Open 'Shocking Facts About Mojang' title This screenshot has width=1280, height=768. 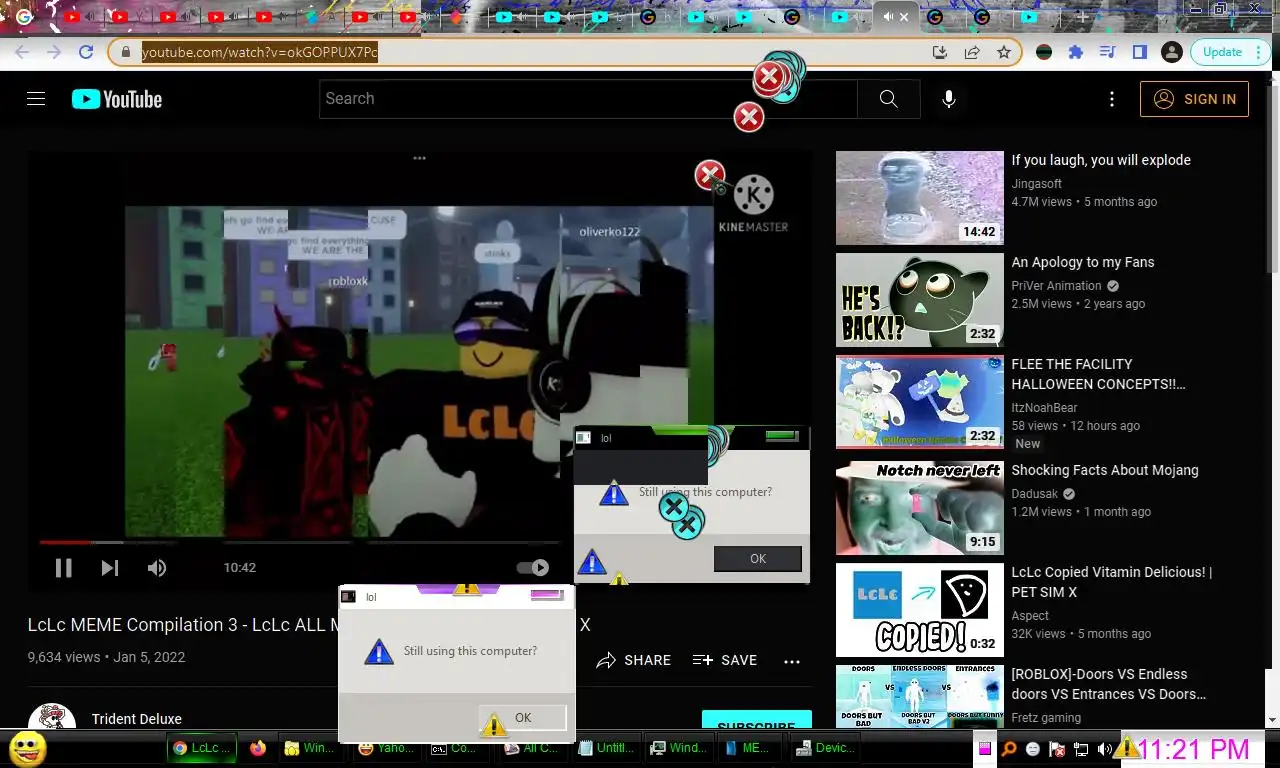[1105, 470]
